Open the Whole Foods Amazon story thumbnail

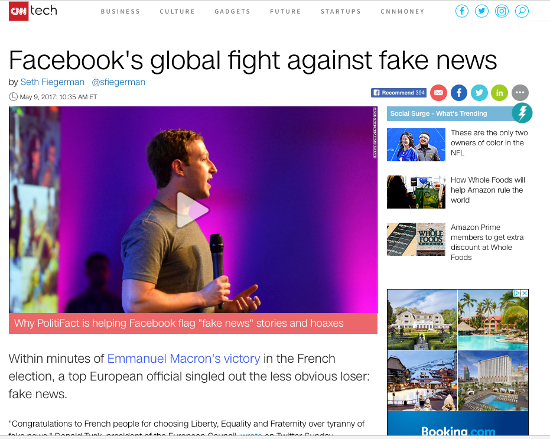point(416,192)
